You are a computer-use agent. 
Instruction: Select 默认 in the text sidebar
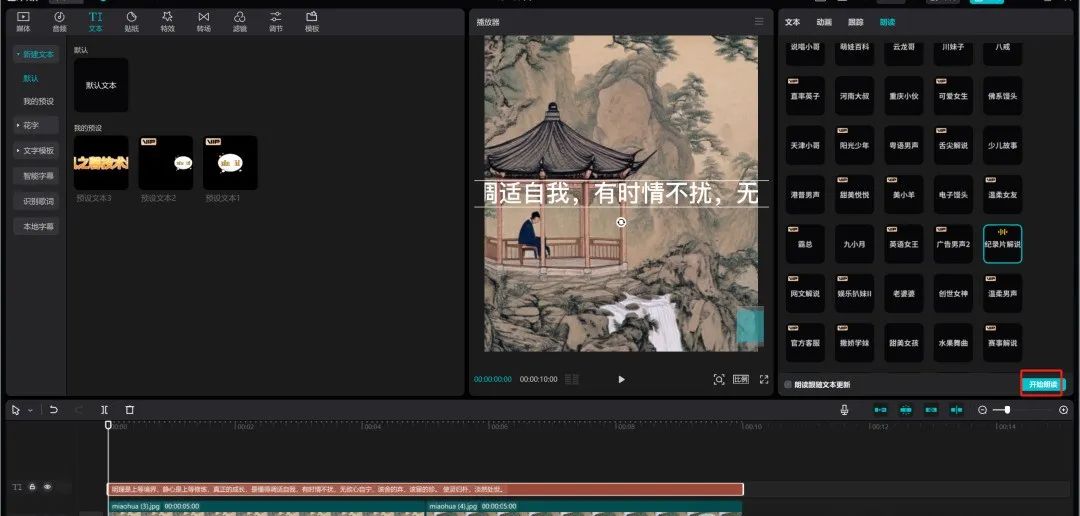tap(31, 79)
